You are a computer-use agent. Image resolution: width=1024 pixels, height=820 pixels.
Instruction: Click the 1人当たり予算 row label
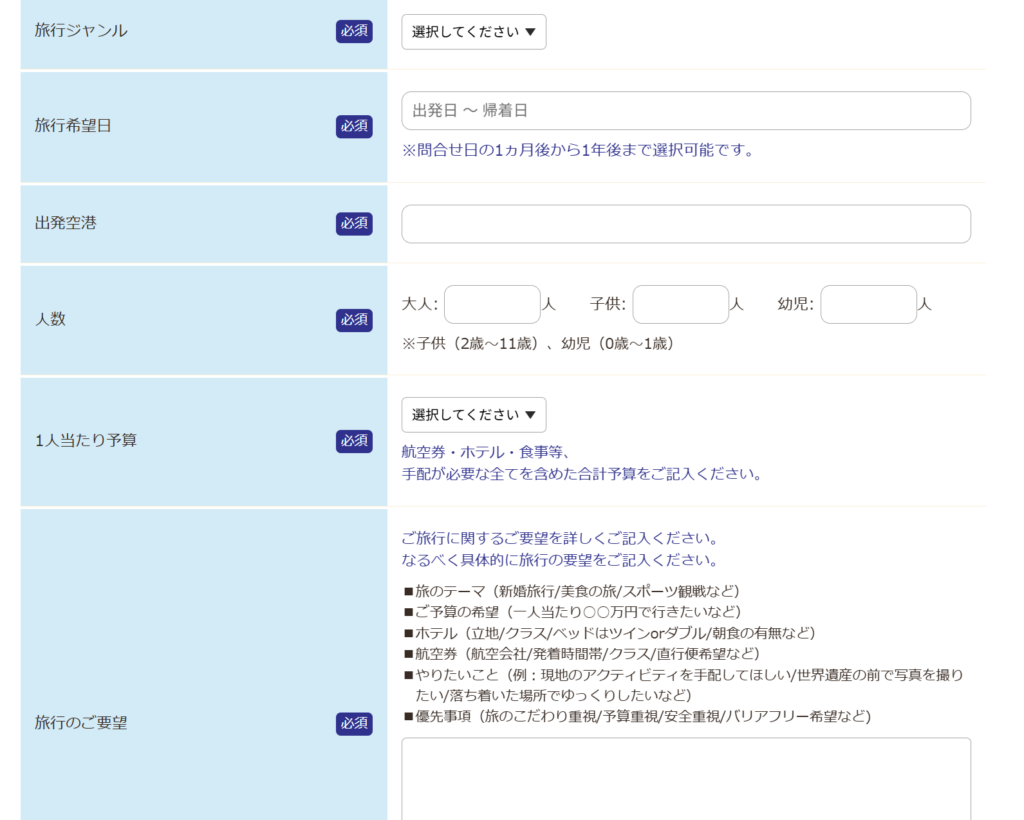[x=85, y=441]
